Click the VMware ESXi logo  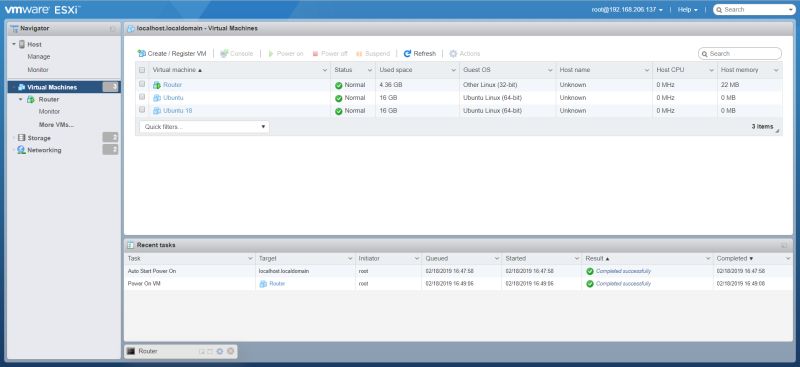click(x=42, y=9)
